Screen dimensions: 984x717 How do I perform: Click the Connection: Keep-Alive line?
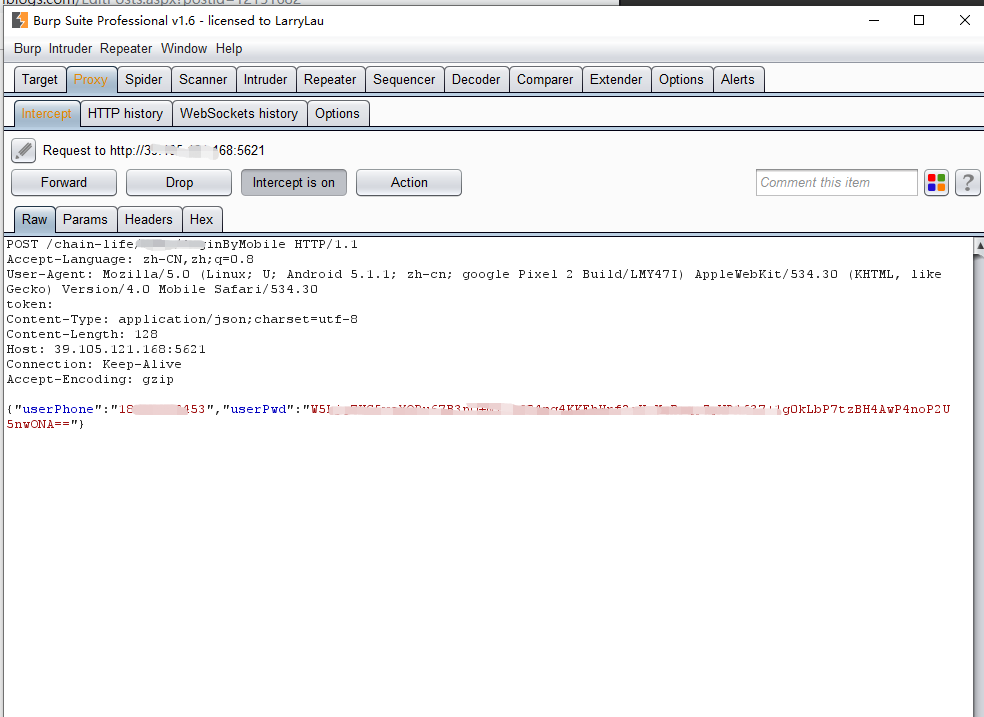94,364
